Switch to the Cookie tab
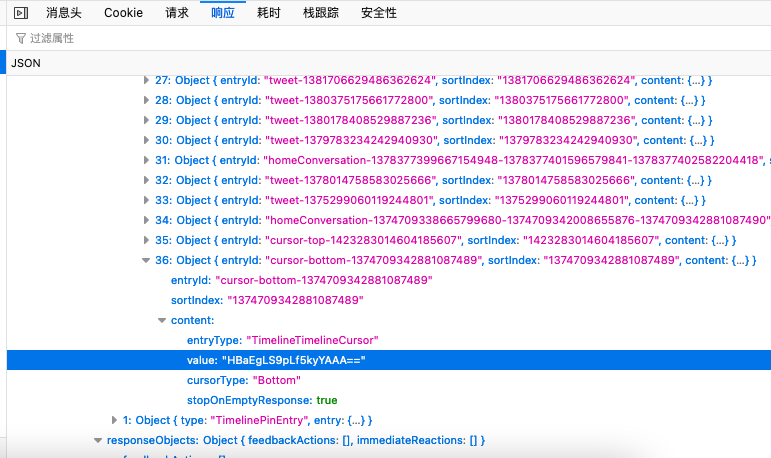 (x=123, y=13)
